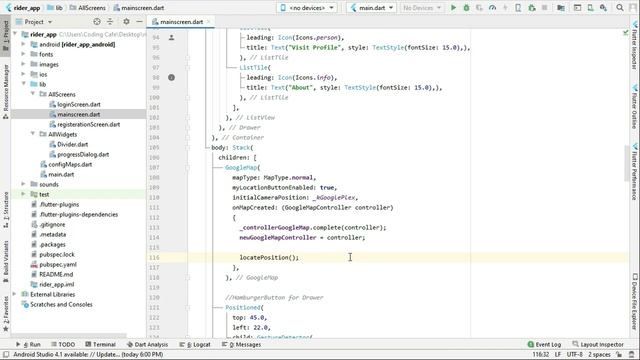Image resolution: width=640 pixels, height=360 pixels.
Task: Start debugging with the green bug icon
Action: [x=466, y=8]
